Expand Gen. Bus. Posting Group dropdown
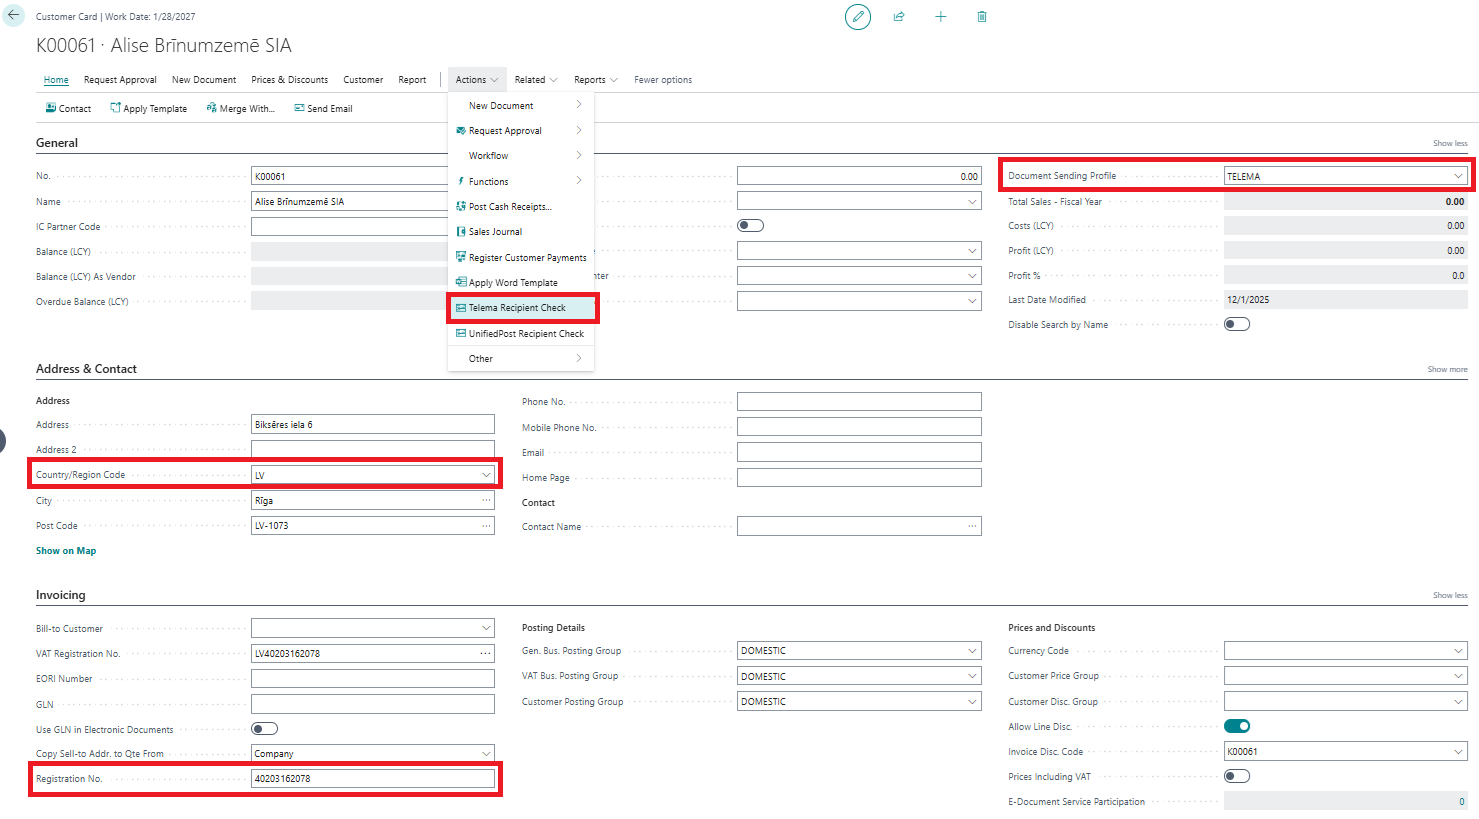This screenshot has width=1479, height=819. (x=972, y=651)
